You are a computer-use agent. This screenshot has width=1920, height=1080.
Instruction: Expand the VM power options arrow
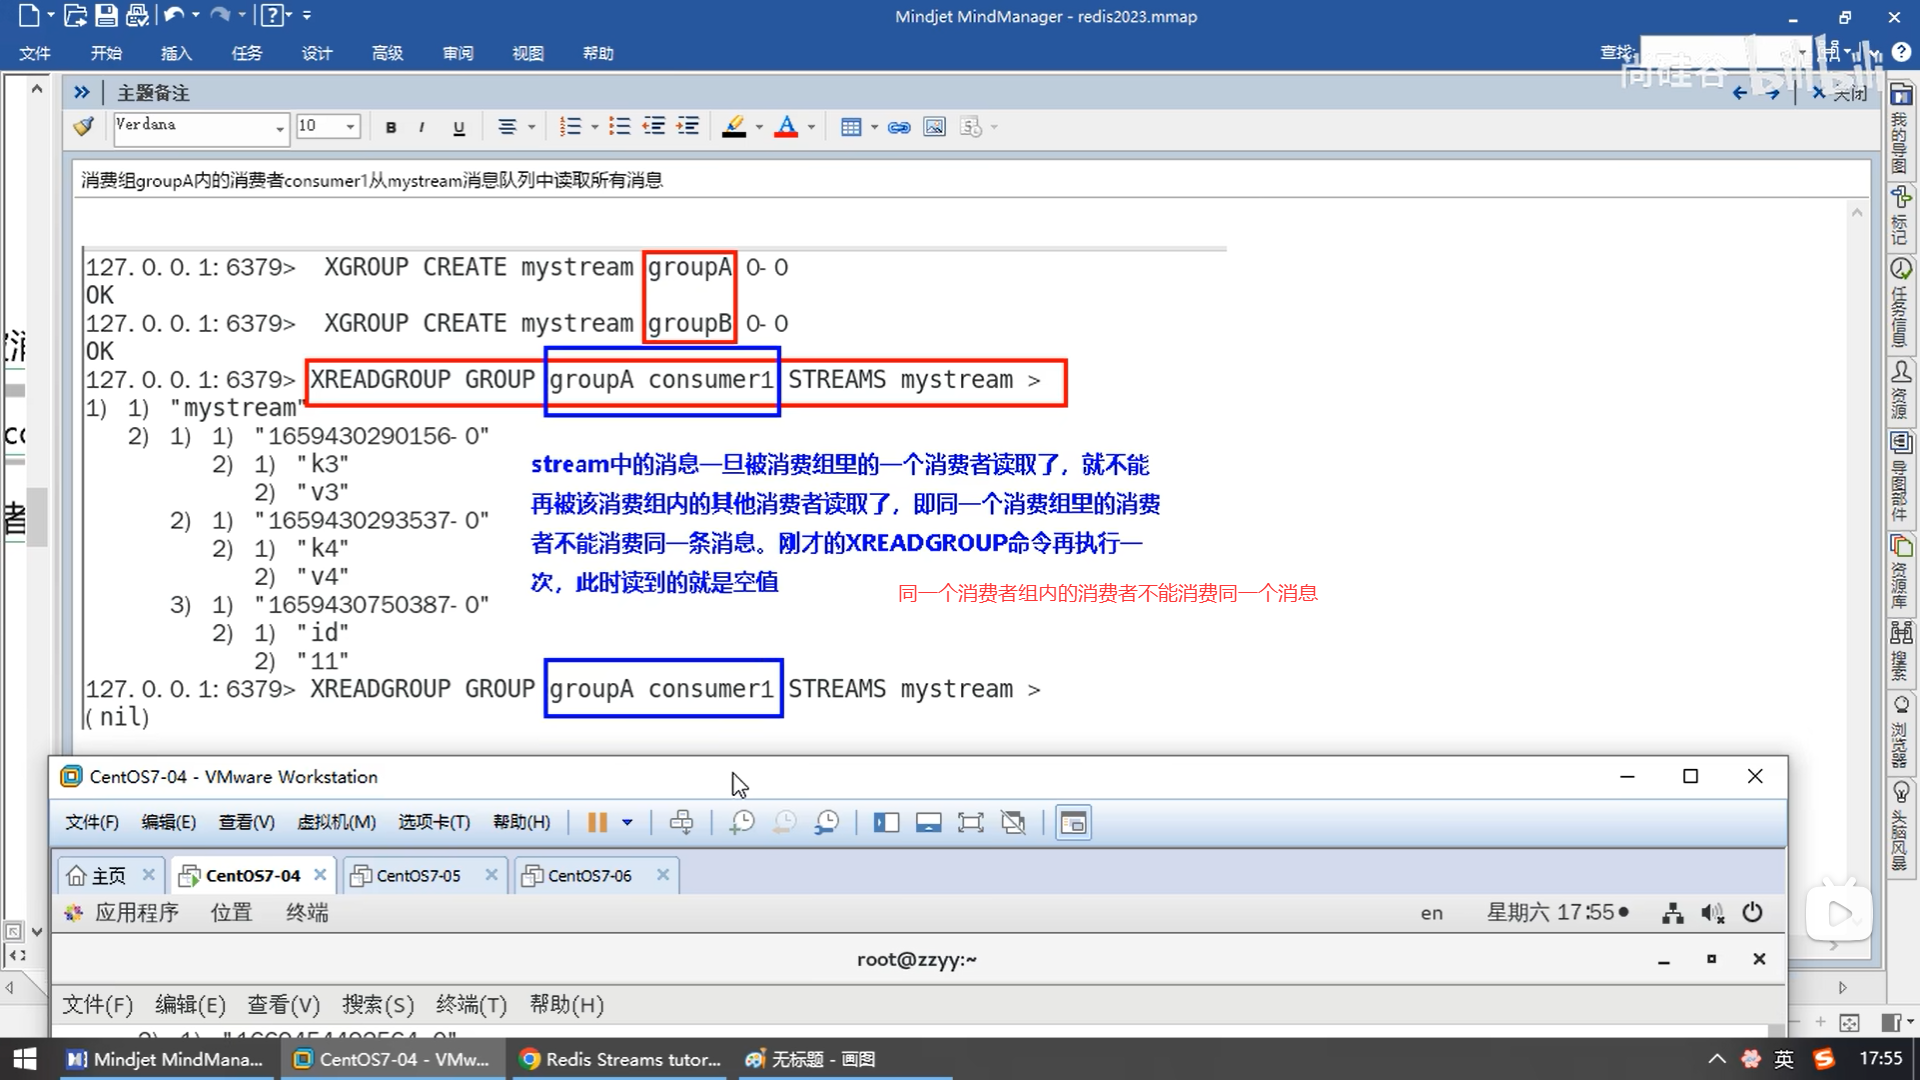coord(627,823)
